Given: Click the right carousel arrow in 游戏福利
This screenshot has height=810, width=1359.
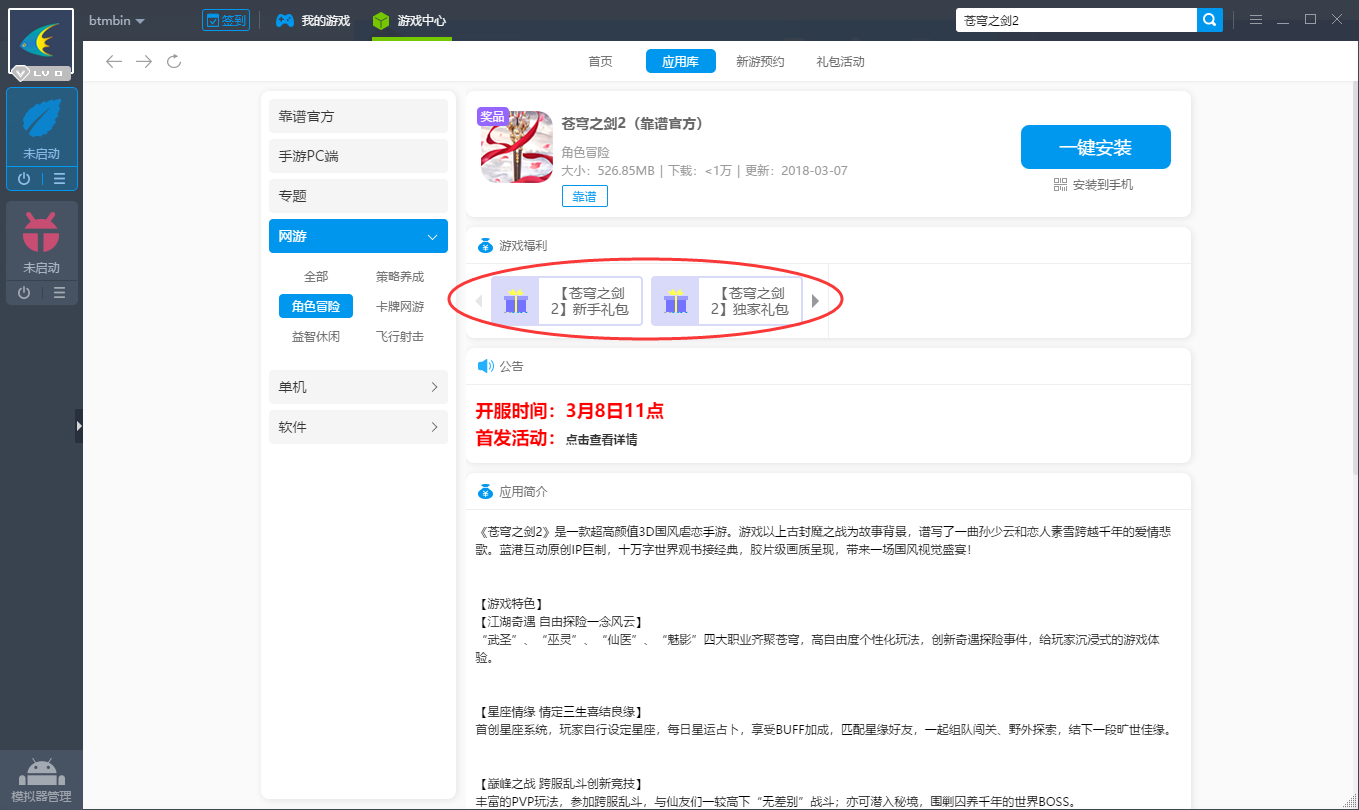Looking at the screenshot, I should 815,300.
